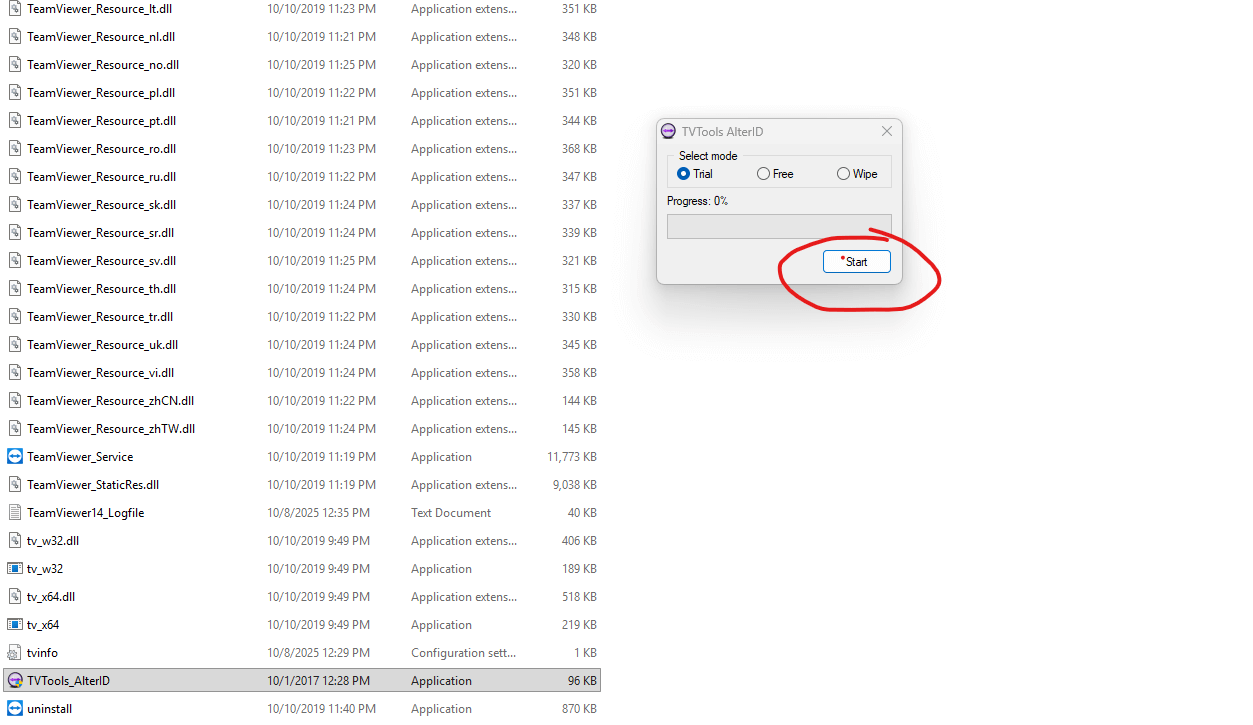Select TeamViewer_Resource_zhCN.dll in the file list
The width and height of the screenshot is (1253, 725).
[x=110, y=401]
